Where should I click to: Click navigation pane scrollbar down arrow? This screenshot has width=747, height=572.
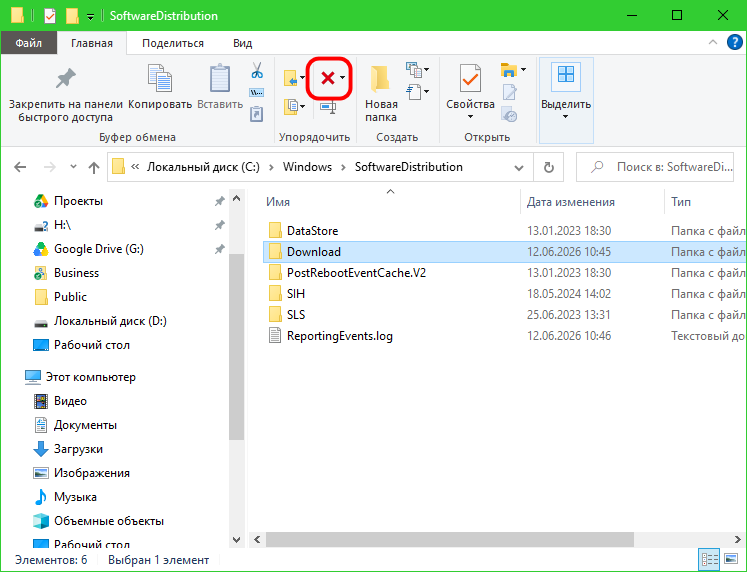236,540
